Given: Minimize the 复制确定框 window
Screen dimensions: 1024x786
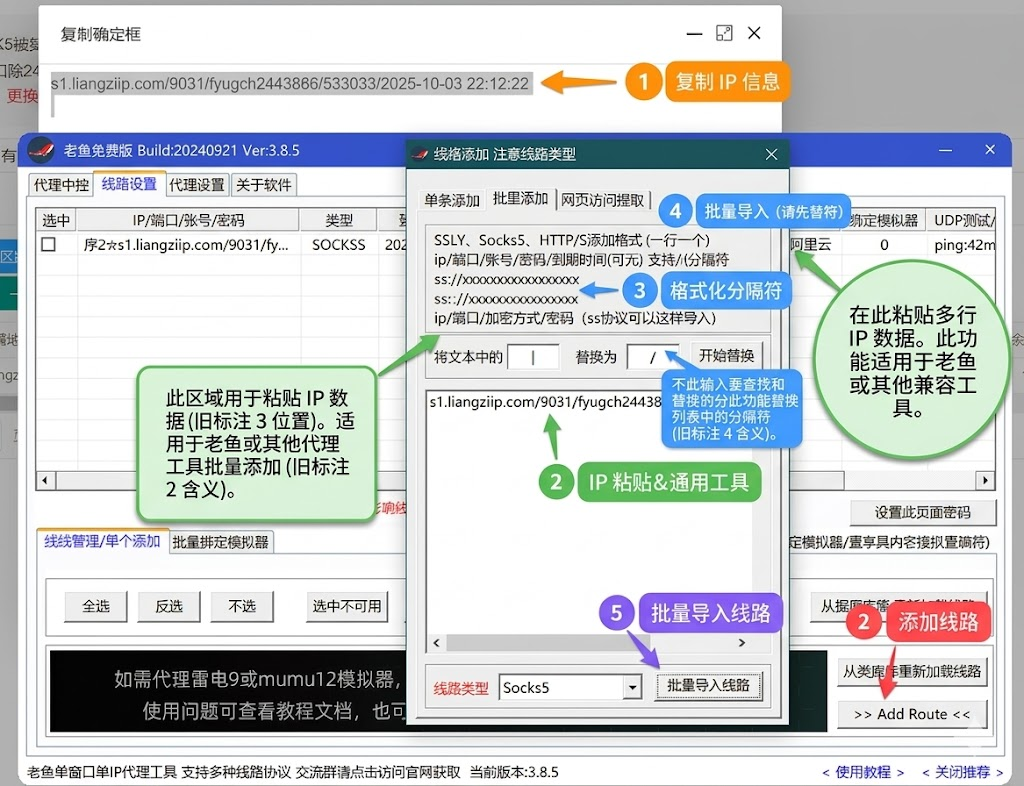Looking at the screenshot, I should pos(694,33).
